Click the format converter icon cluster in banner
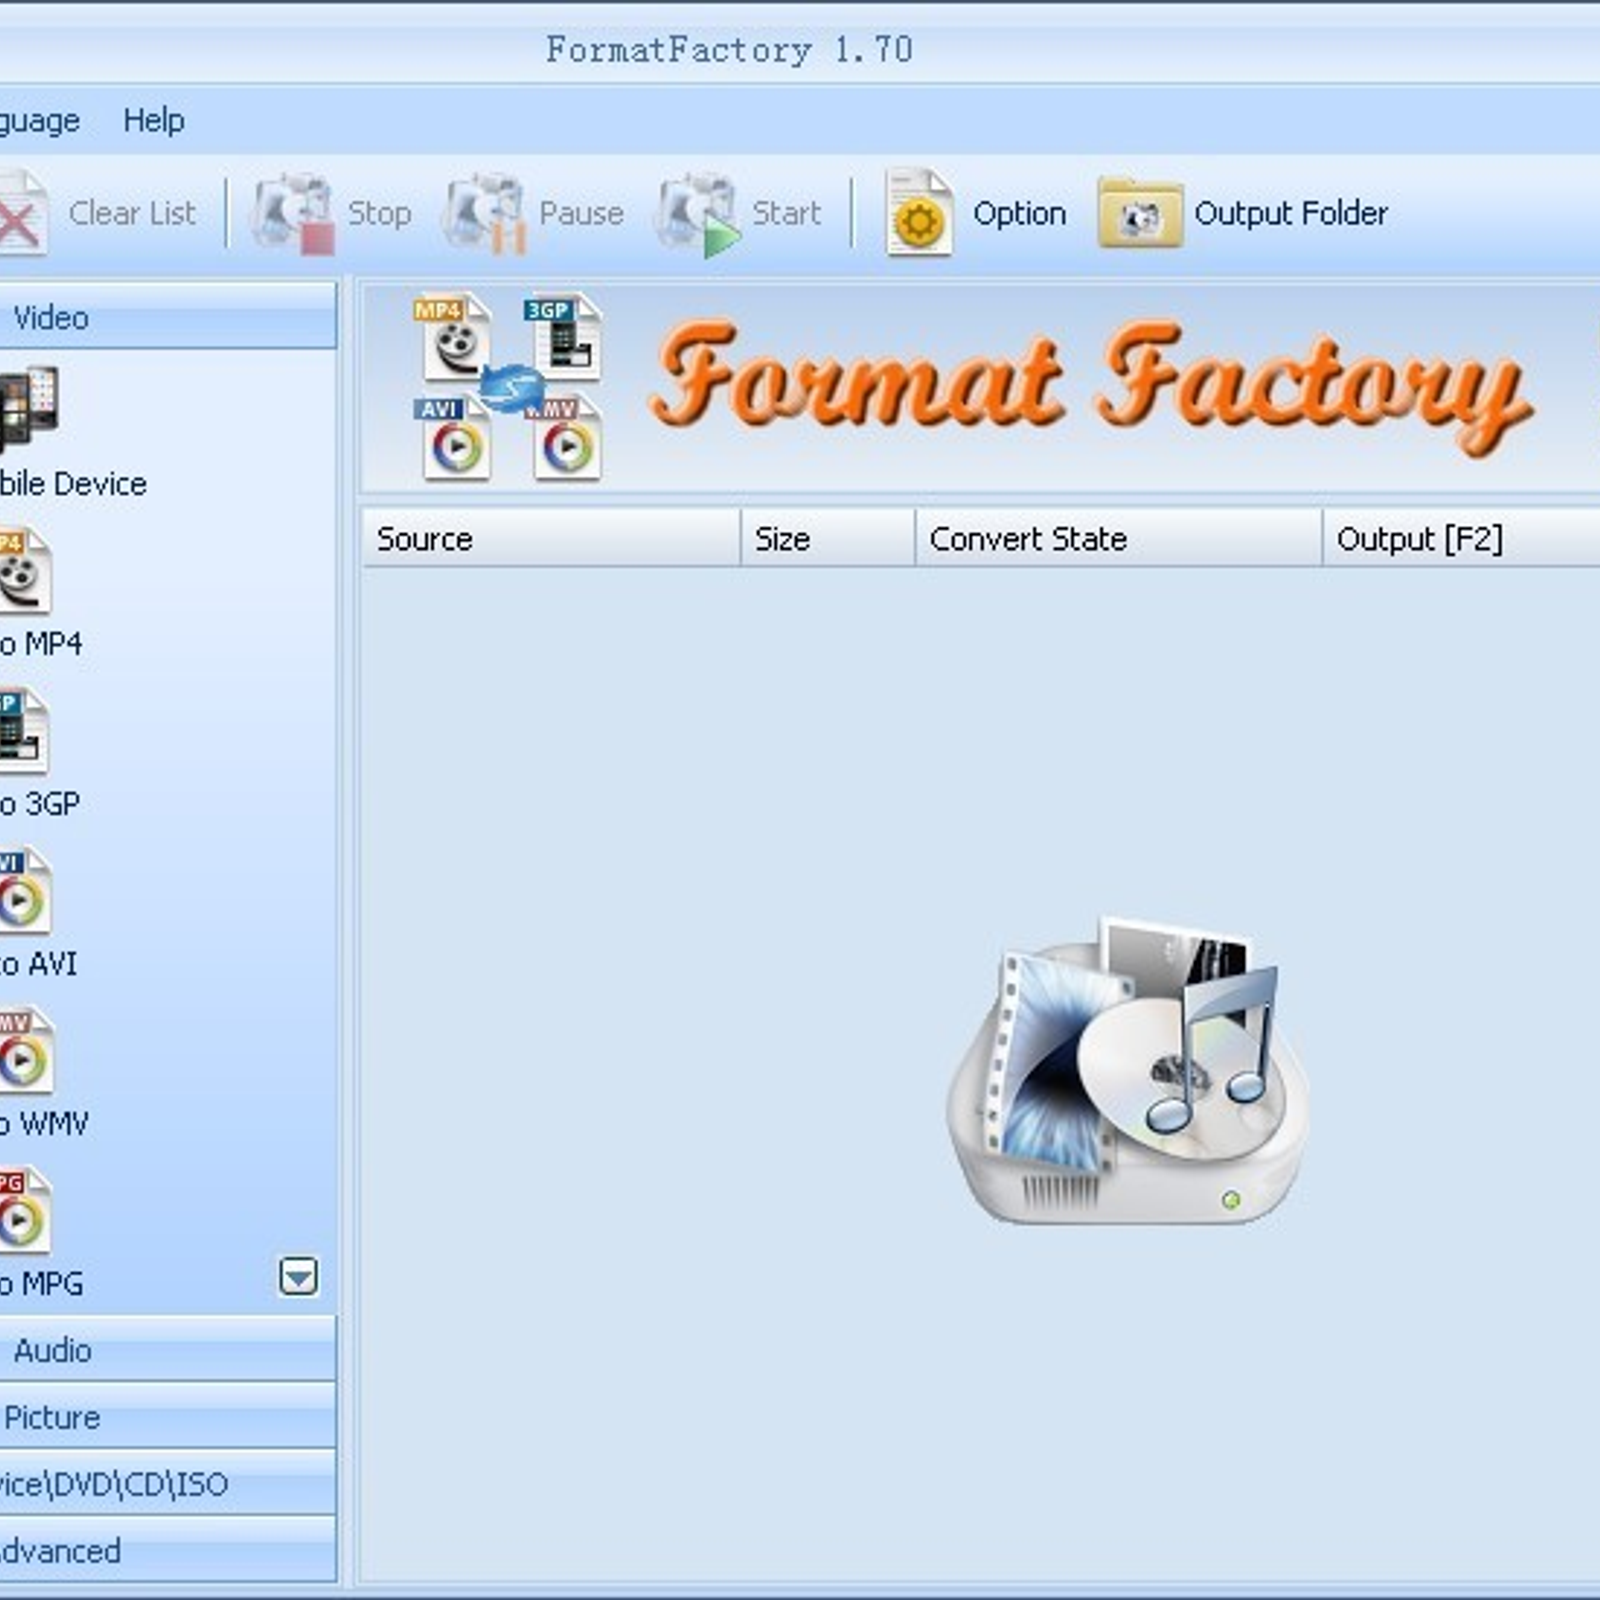This screenshot has width=1600, height=1600. click(x=508, y=386)
